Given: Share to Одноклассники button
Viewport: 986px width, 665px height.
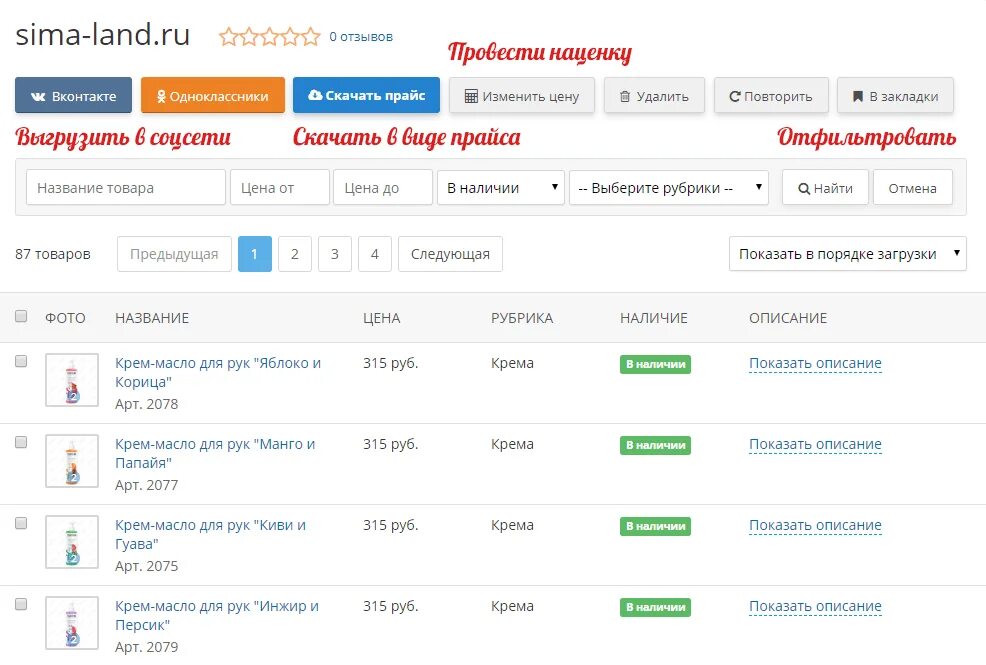Looking at the screenshot, I should (x=213, y=96).
